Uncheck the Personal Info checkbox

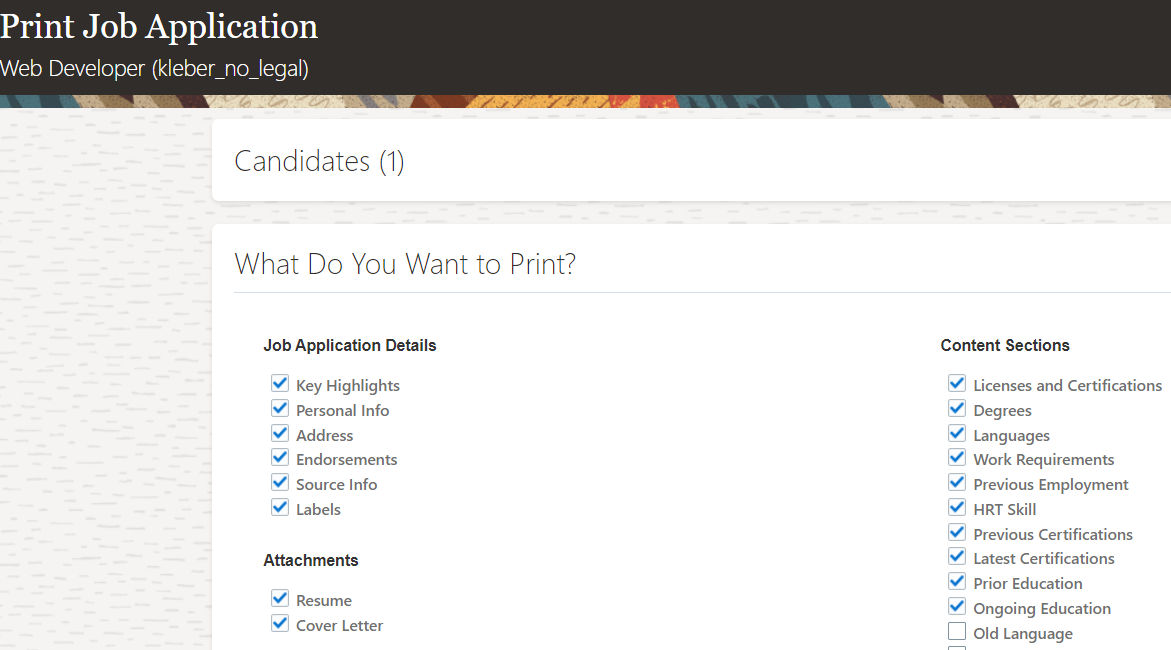tap(280, 409)
